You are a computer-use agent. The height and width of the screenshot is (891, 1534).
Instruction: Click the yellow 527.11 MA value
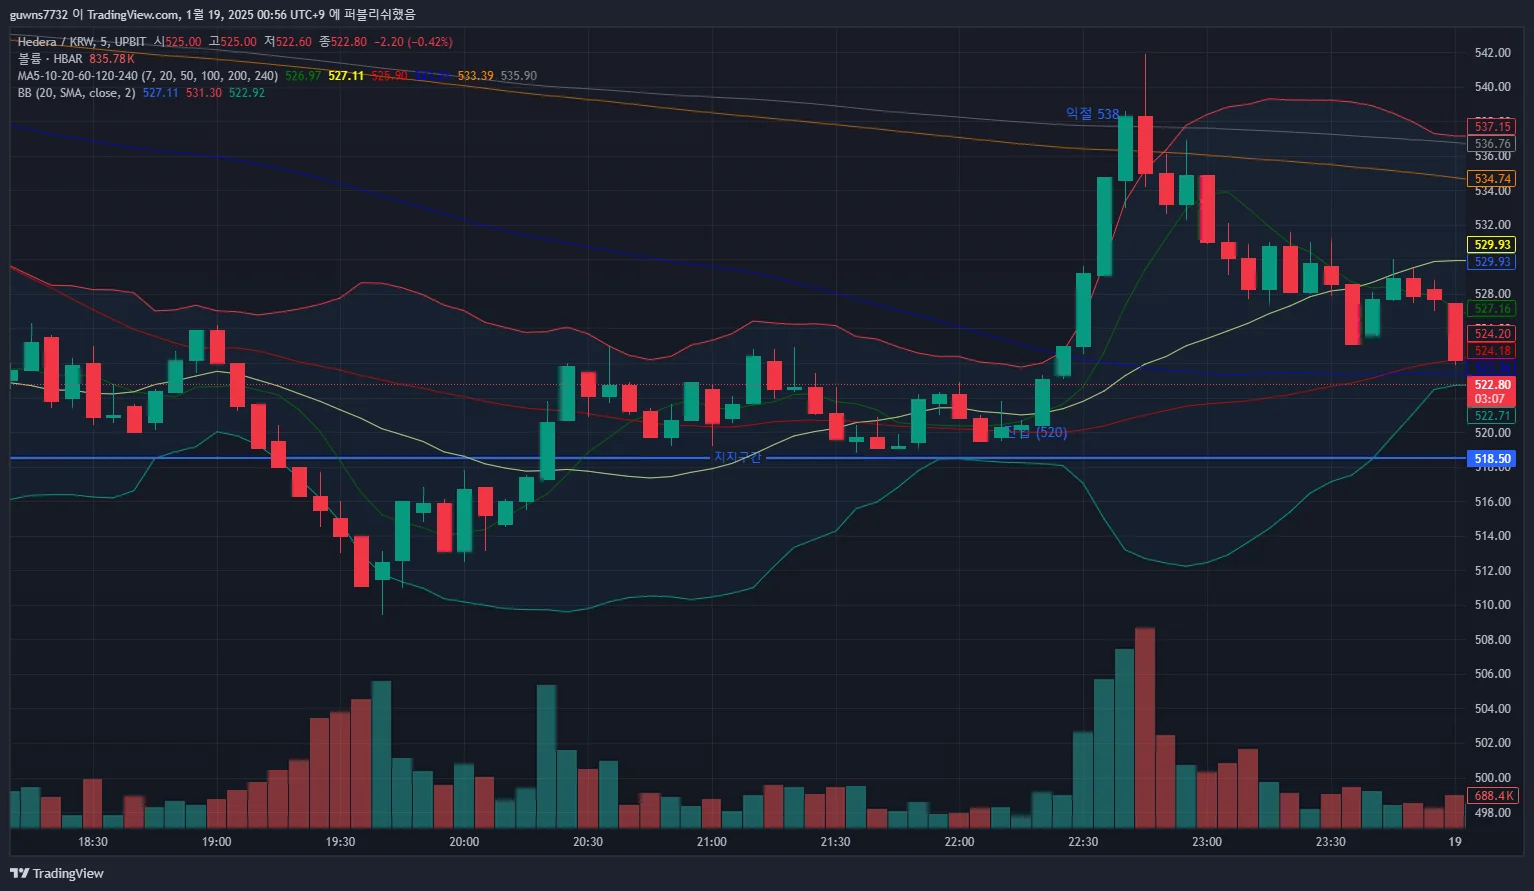[x=346, y=76]
